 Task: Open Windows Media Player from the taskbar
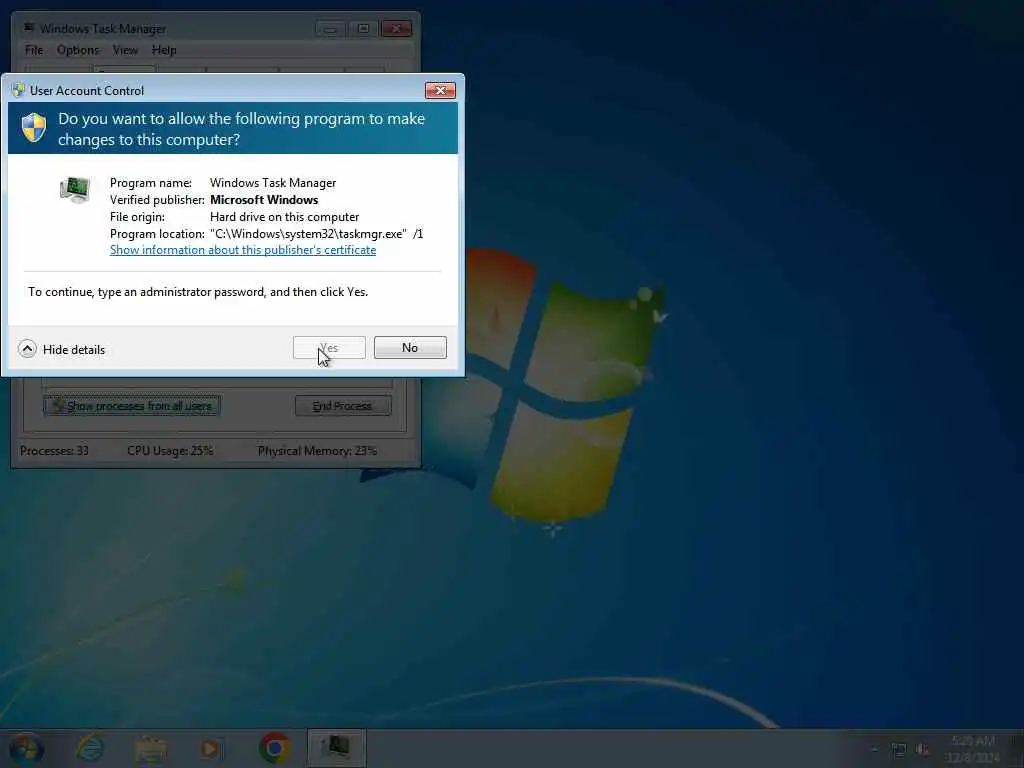click(212, 748)
